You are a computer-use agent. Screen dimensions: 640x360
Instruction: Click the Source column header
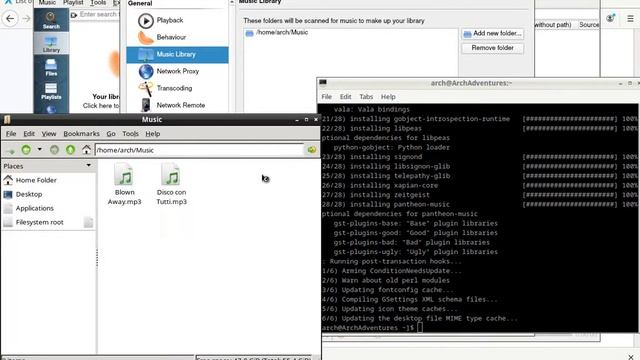point(588,24)
